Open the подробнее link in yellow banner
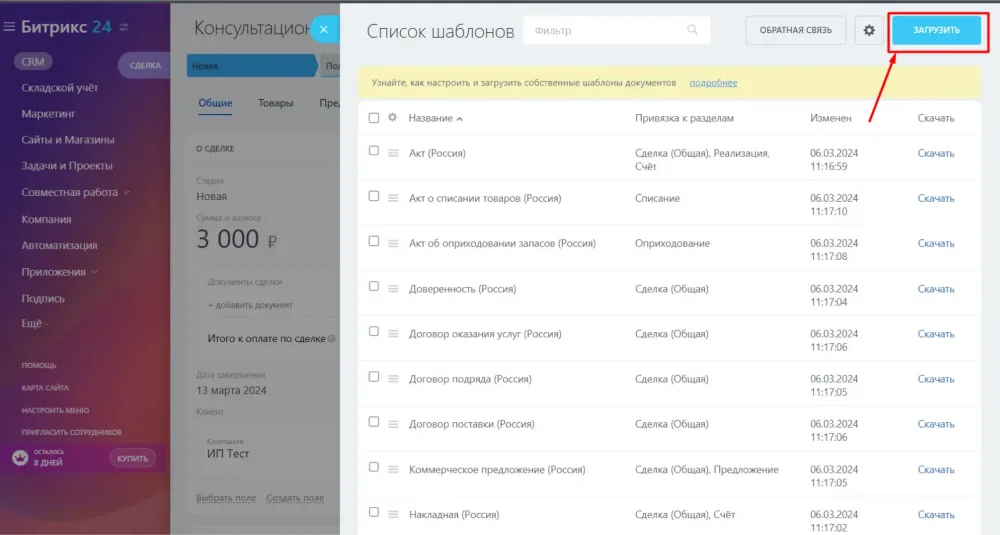Viewport: 1000px width, 535px height. point(713,83)
